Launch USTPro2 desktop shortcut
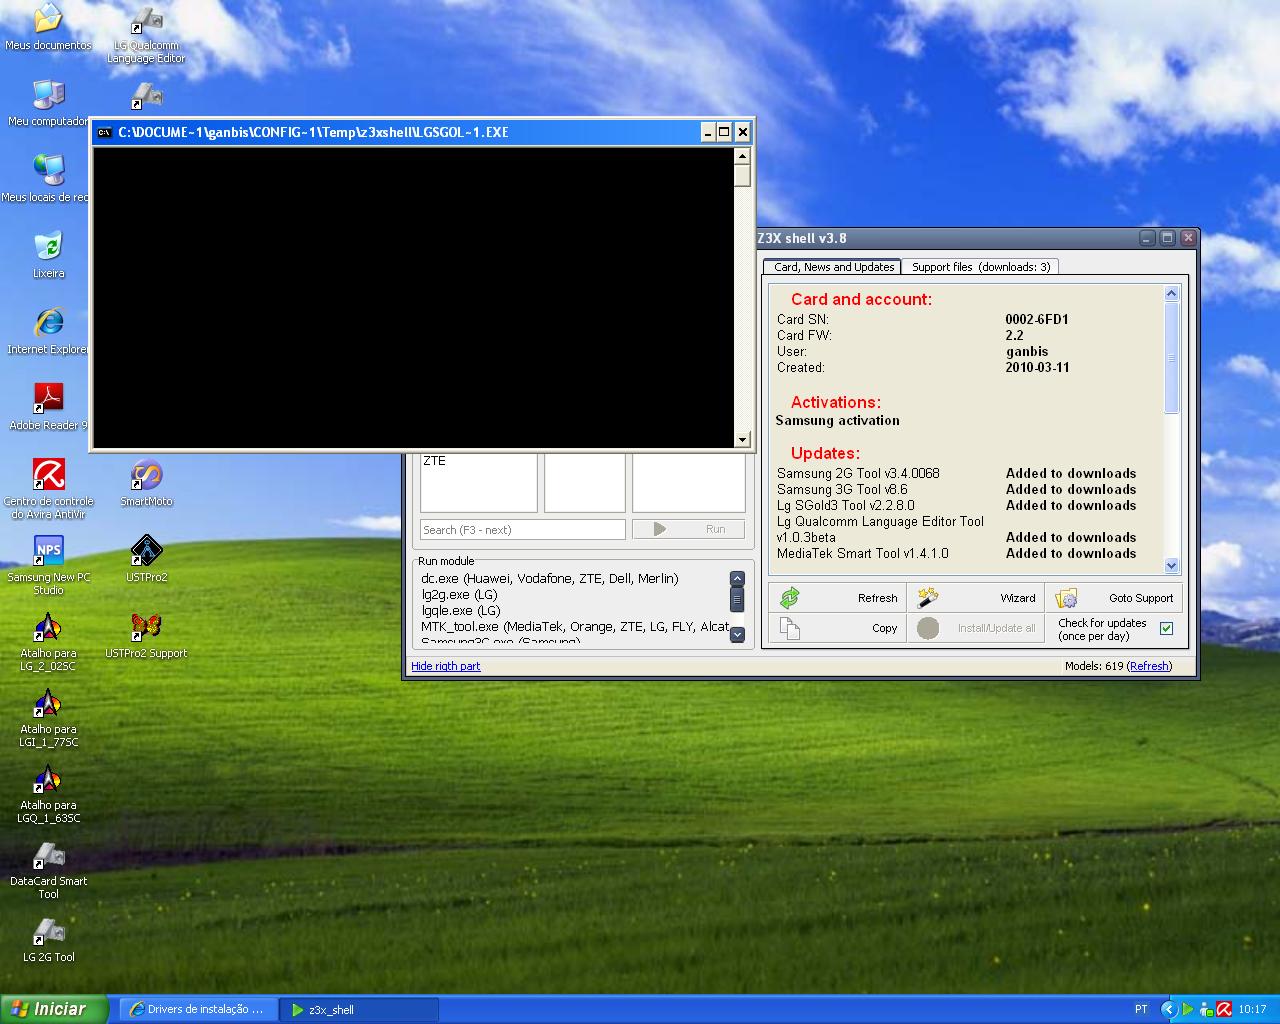The height and width of the screenshot is (1024, 1280). (x=146, y=558)
